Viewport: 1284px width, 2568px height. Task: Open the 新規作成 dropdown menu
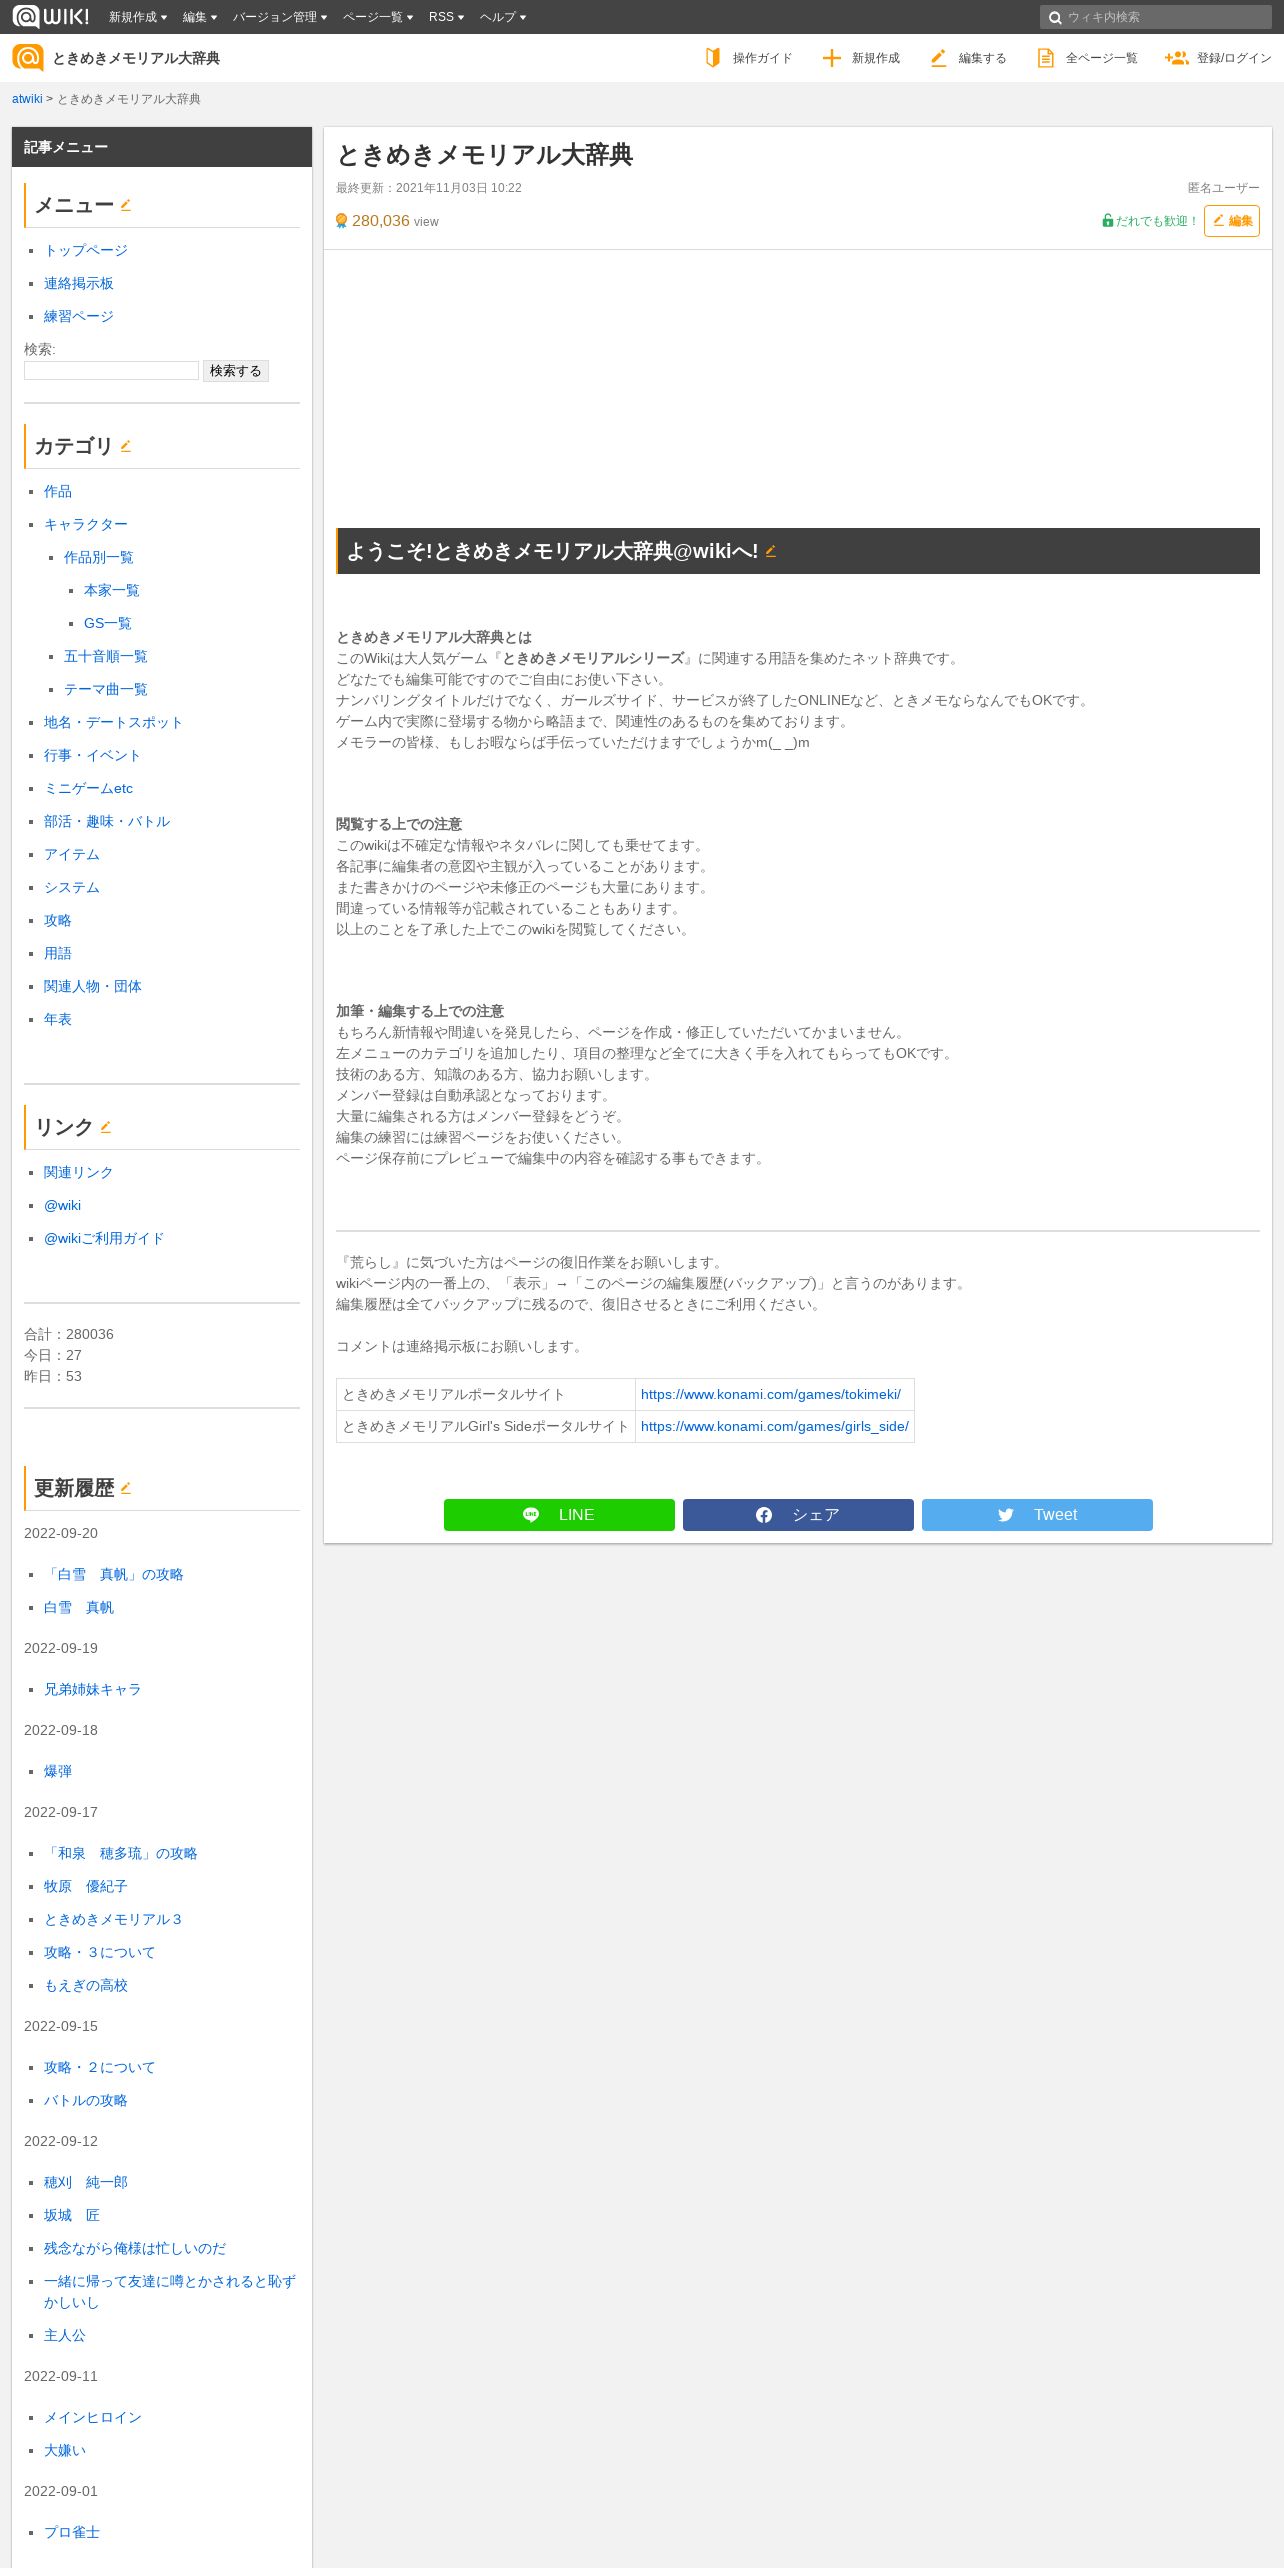(137, 17)
